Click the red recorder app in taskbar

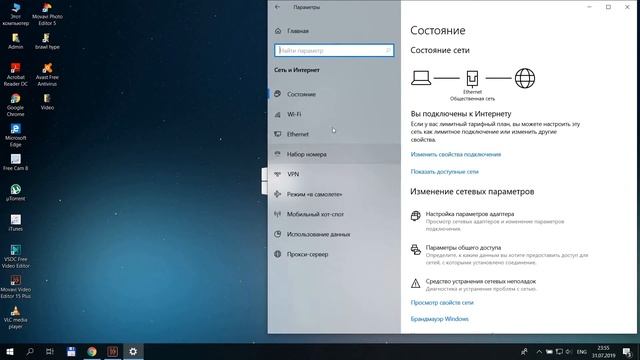point(112,351)
